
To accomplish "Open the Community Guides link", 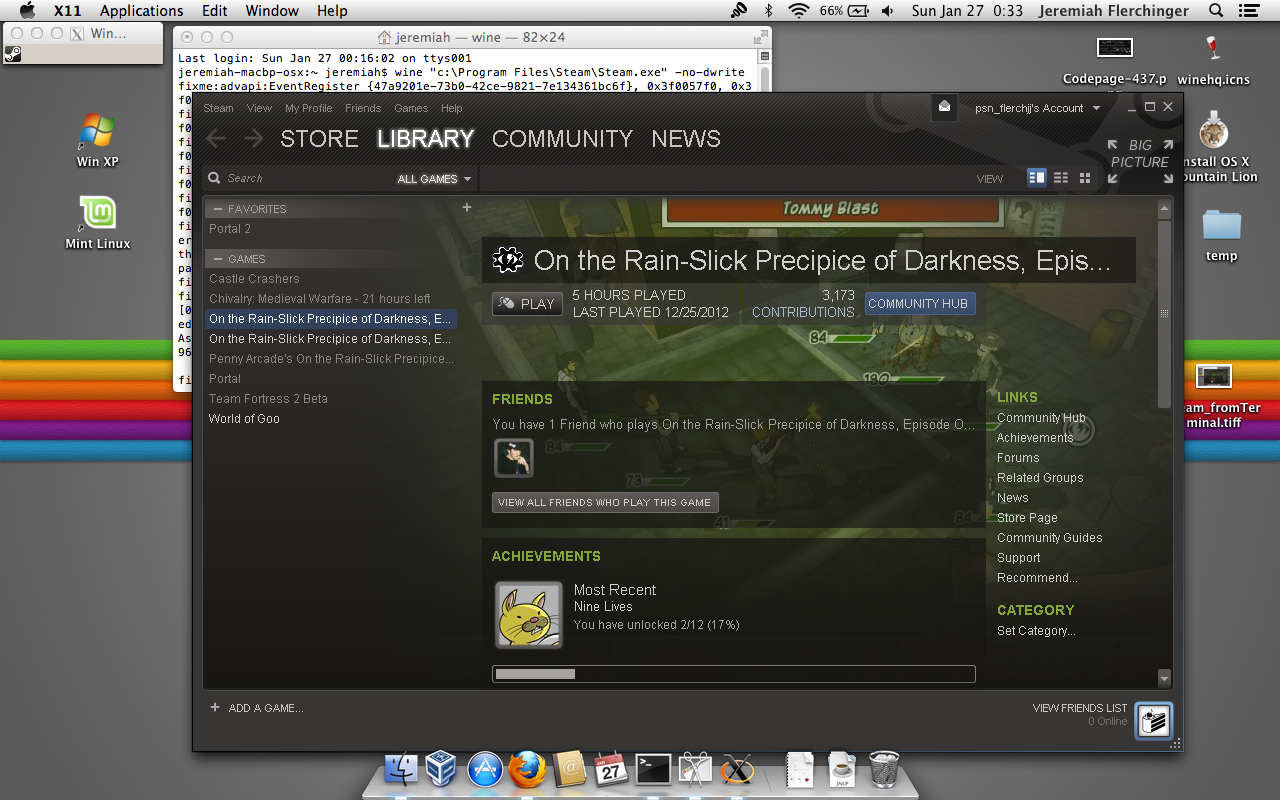I will 1050,538.
